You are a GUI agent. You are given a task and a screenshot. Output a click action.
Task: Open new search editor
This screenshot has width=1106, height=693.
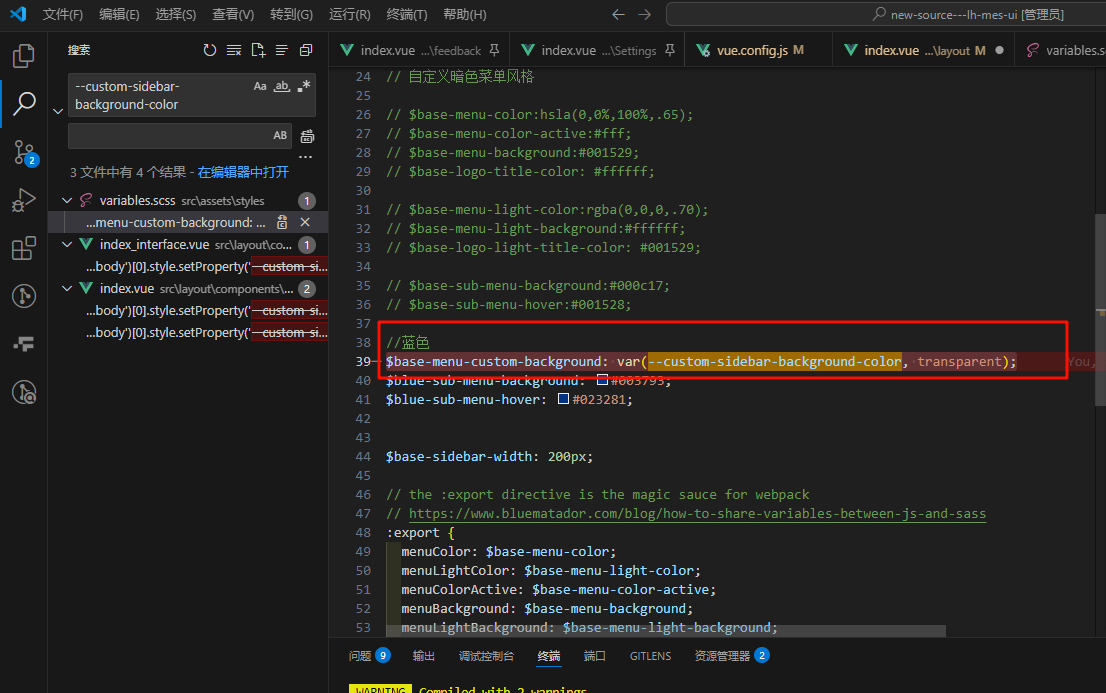pos(258,50)
